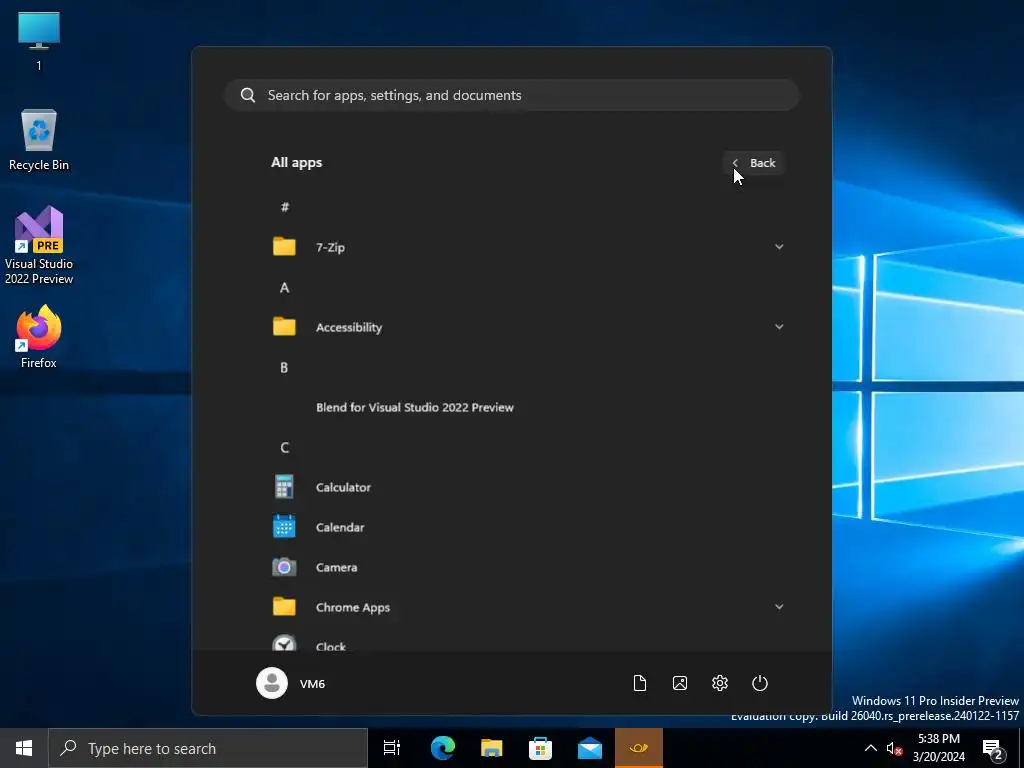Open the Accessibility folder icon
Image resolution: width=1024 pixels, height=768 pixels.
pyautogui.click(x=284, y=327)
